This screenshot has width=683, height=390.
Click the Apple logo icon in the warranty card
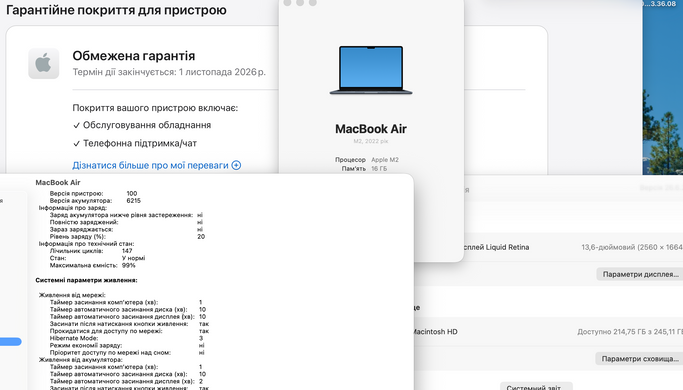(x=44, y=64)
